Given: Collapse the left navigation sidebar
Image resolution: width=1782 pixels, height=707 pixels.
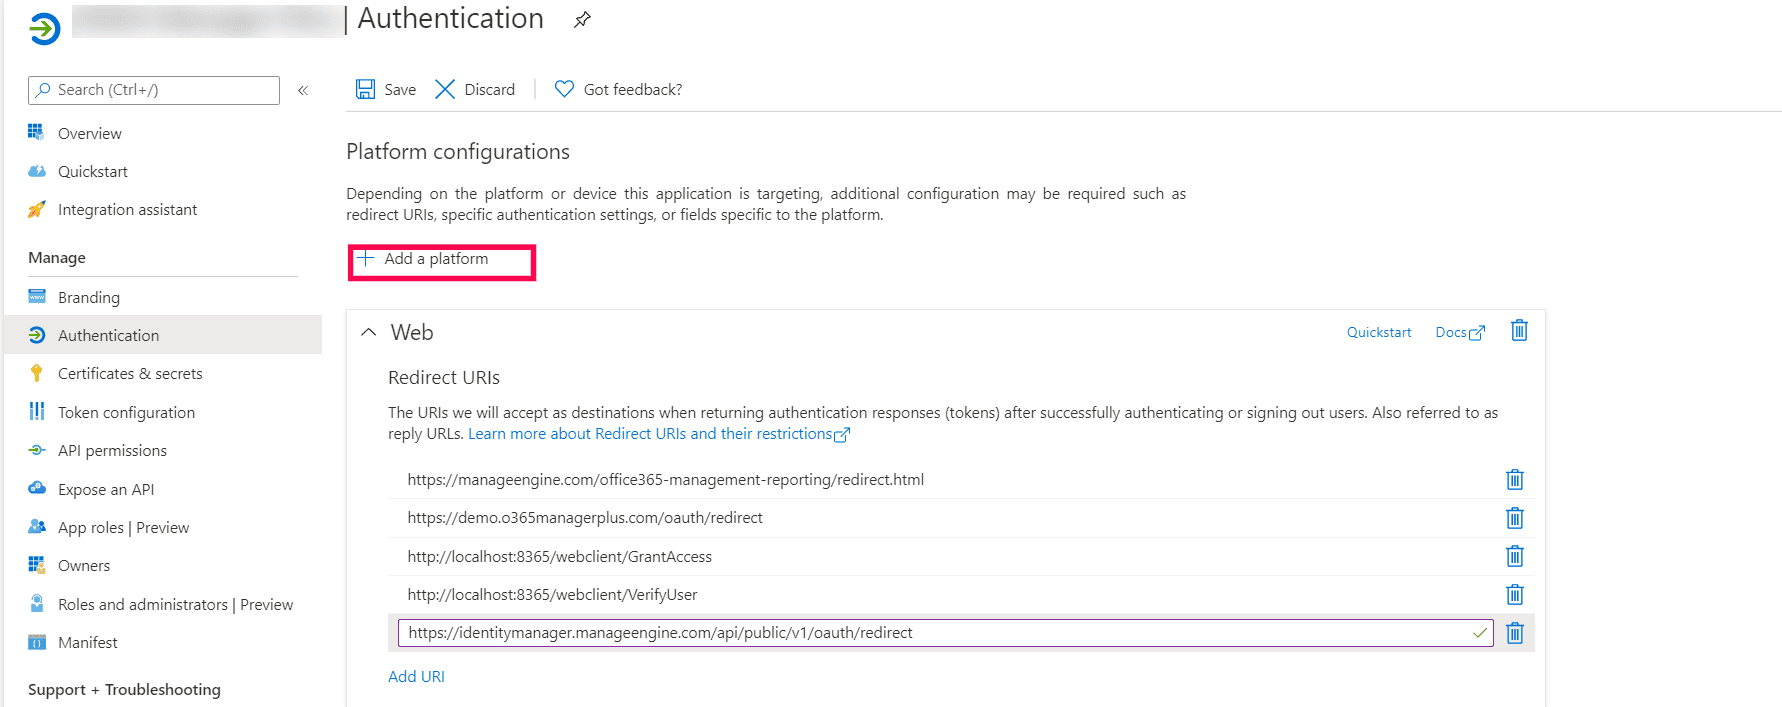Looking at the screenshot, I should [x=303, y=90].
